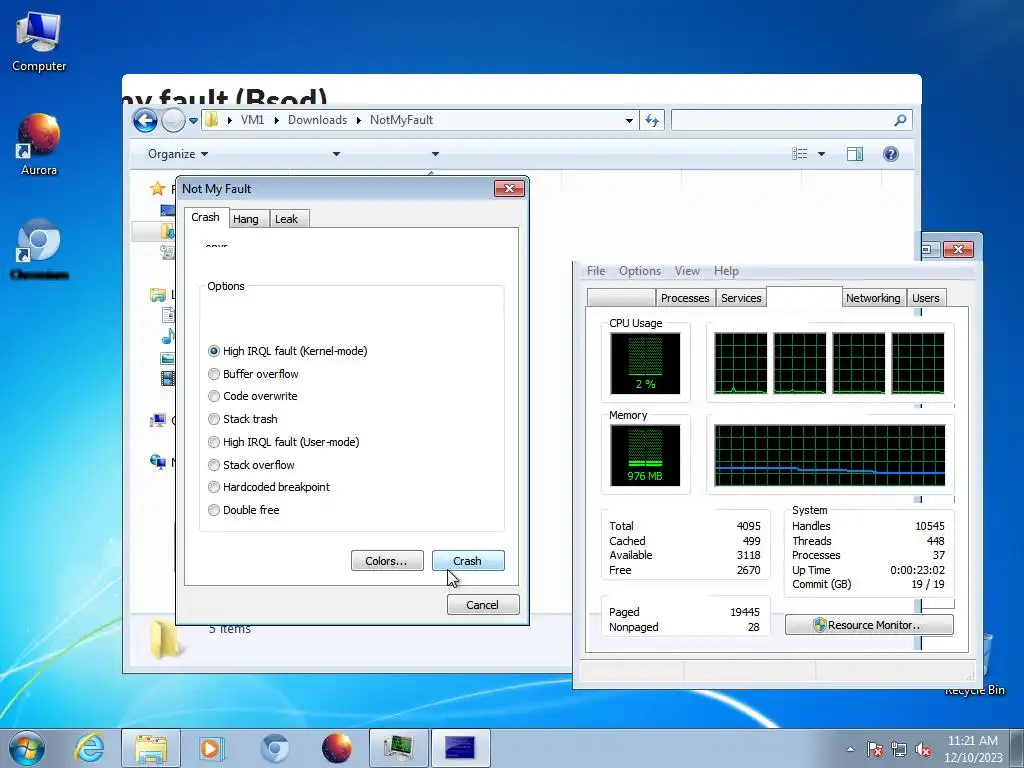Click the Colors... button
This screenshot has width=1024, height=768.
click(x=387, y=561)
